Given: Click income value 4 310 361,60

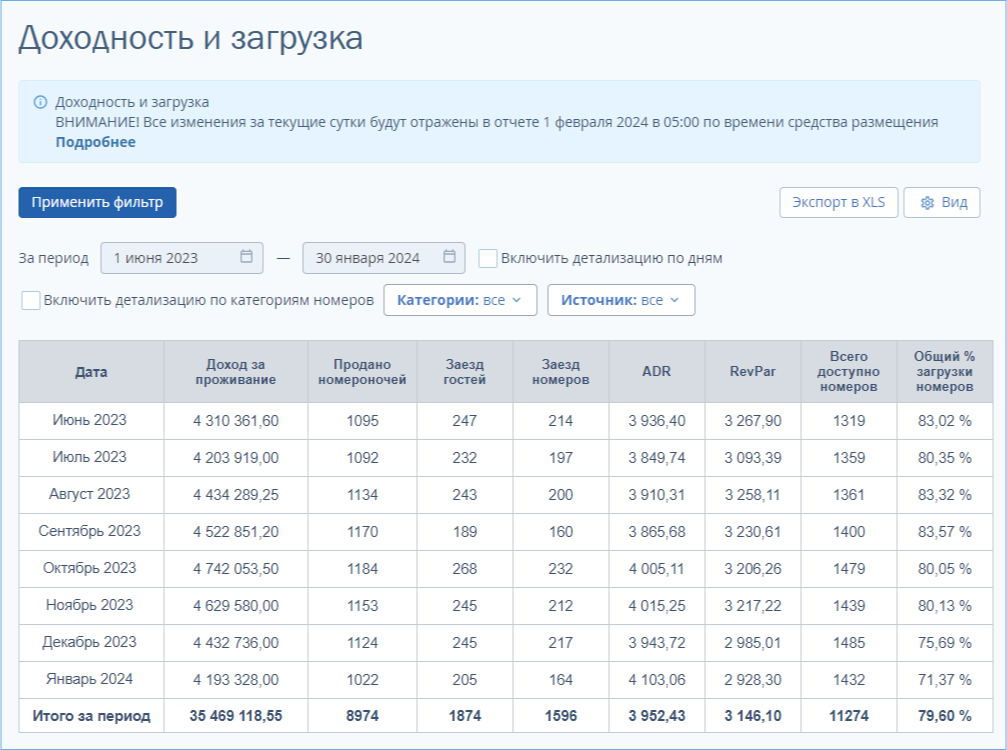Looking at the screenshot, I should click(x=236, y=421).
